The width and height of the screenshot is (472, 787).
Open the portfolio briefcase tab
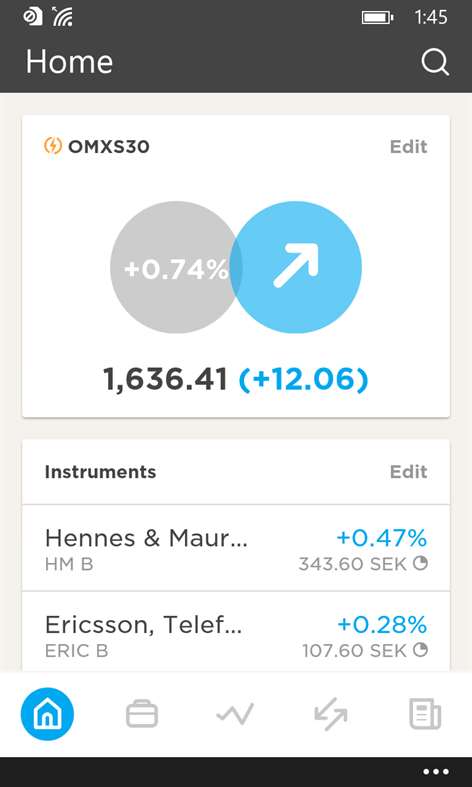(x=142, y=714)
